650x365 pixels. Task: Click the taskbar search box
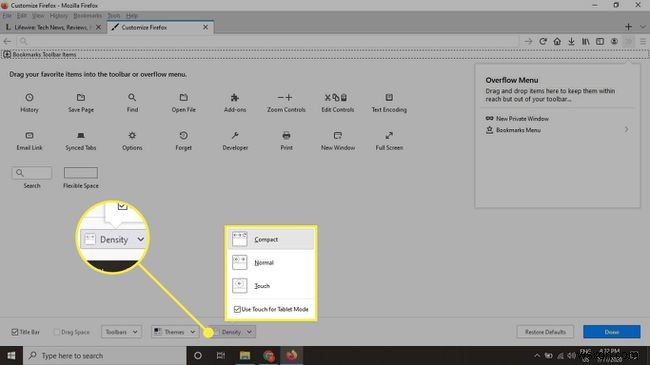point(104,355)
